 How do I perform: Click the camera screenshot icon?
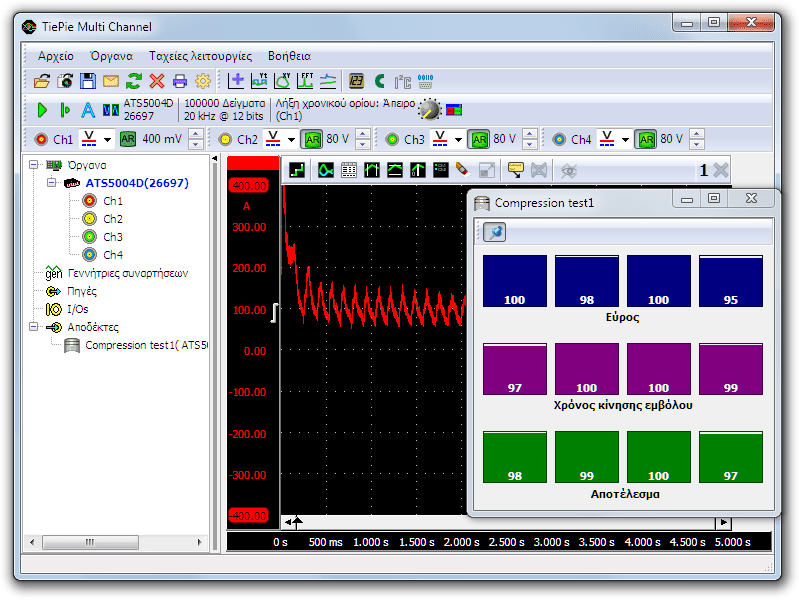pyautogui.click(x=65, y=81)
